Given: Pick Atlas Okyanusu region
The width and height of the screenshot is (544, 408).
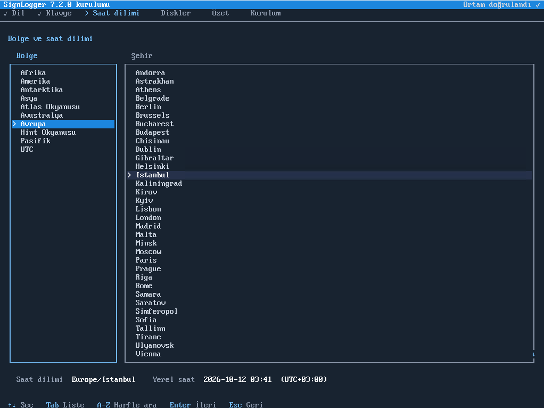Looking at the screenshot, I should coord(63,107).
